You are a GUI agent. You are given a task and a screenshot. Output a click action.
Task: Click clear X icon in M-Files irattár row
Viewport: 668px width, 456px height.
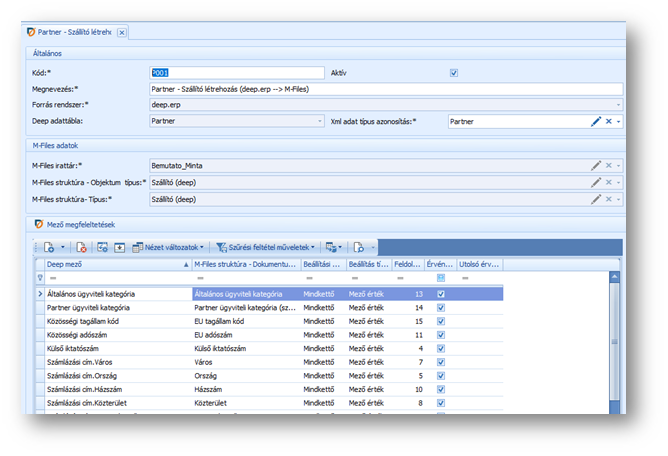click(608, 166)
